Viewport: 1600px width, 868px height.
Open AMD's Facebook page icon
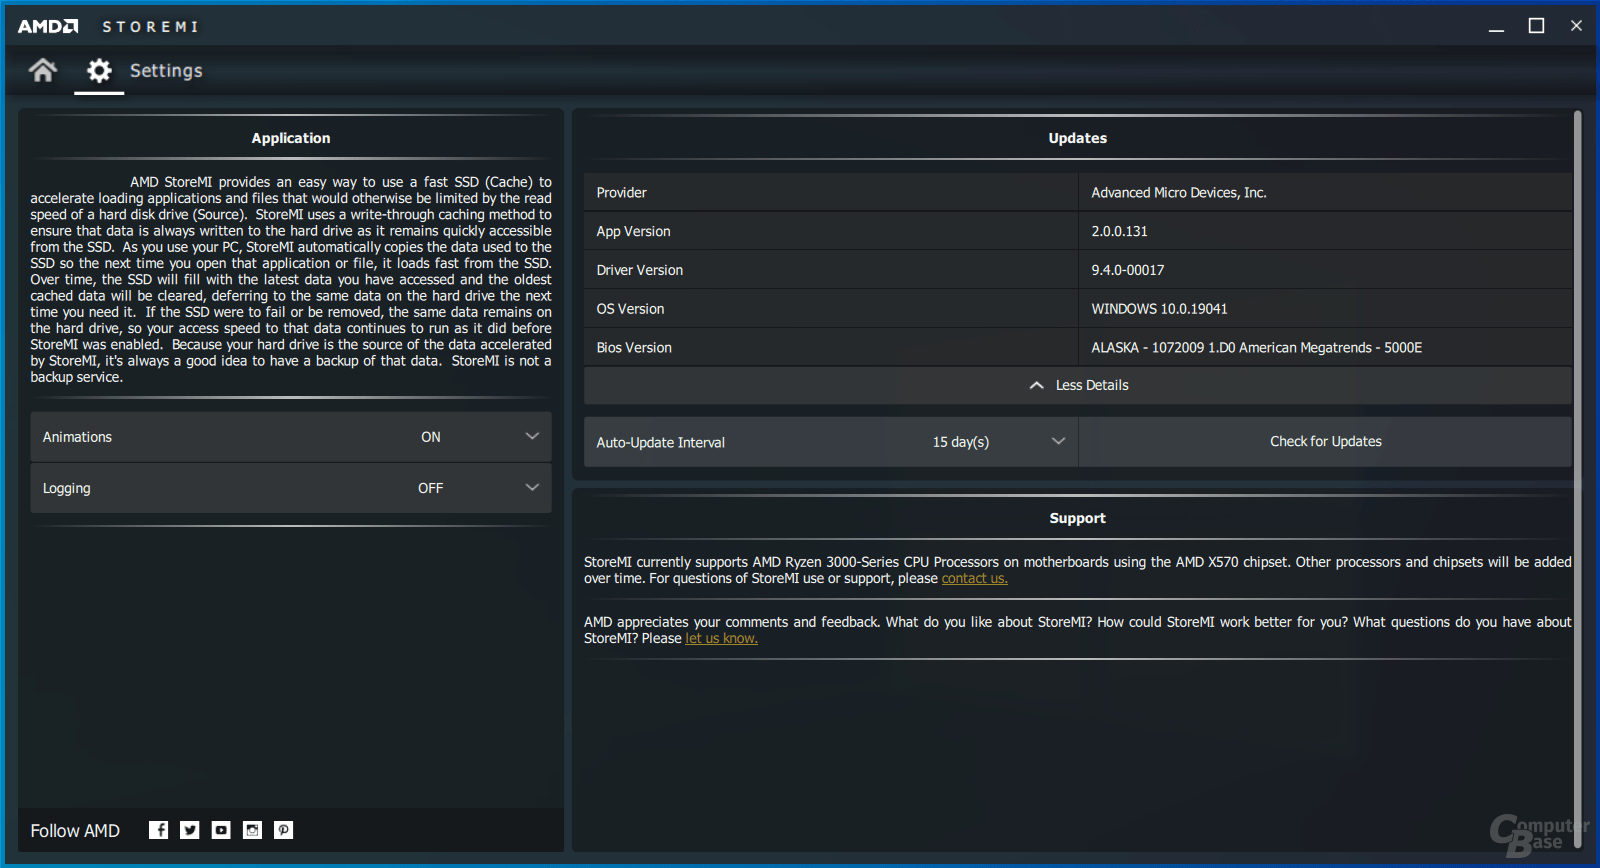pos(158,830)
